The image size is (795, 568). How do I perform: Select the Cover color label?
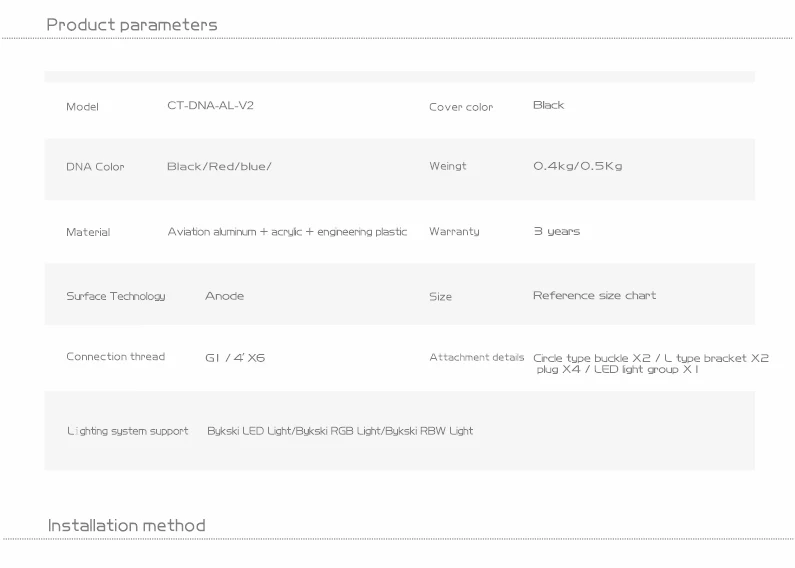point(461,107)
